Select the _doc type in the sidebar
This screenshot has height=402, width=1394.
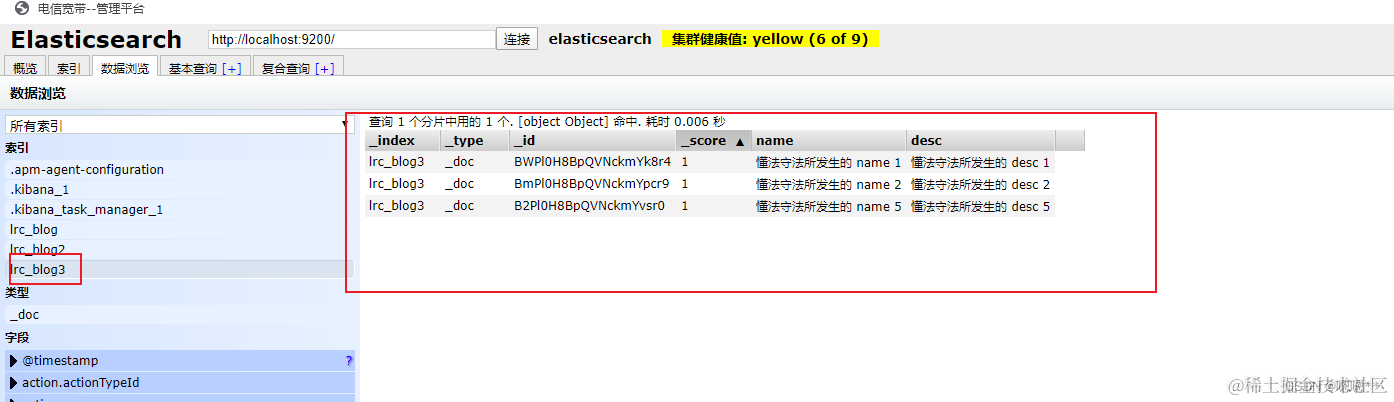click(x=180, y=315)
